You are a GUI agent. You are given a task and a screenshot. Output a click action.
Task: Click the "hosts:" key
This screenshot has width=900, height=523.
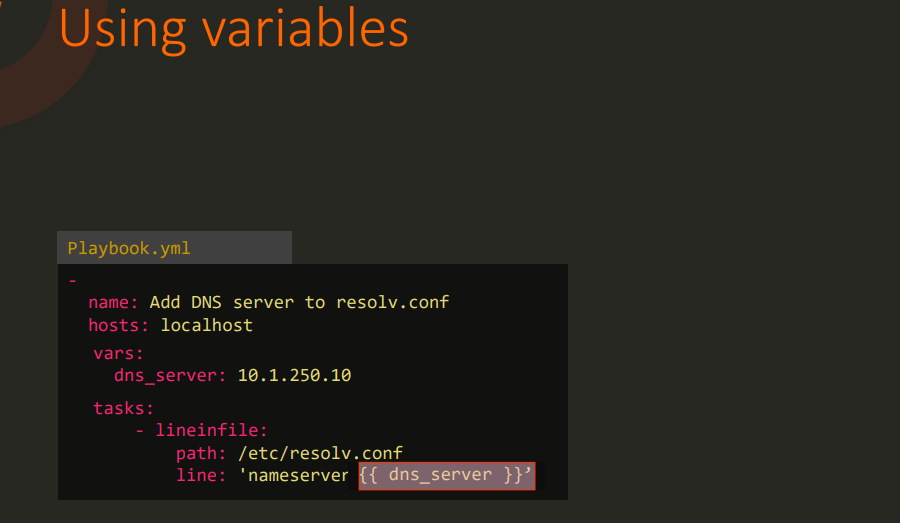(119, 325)
